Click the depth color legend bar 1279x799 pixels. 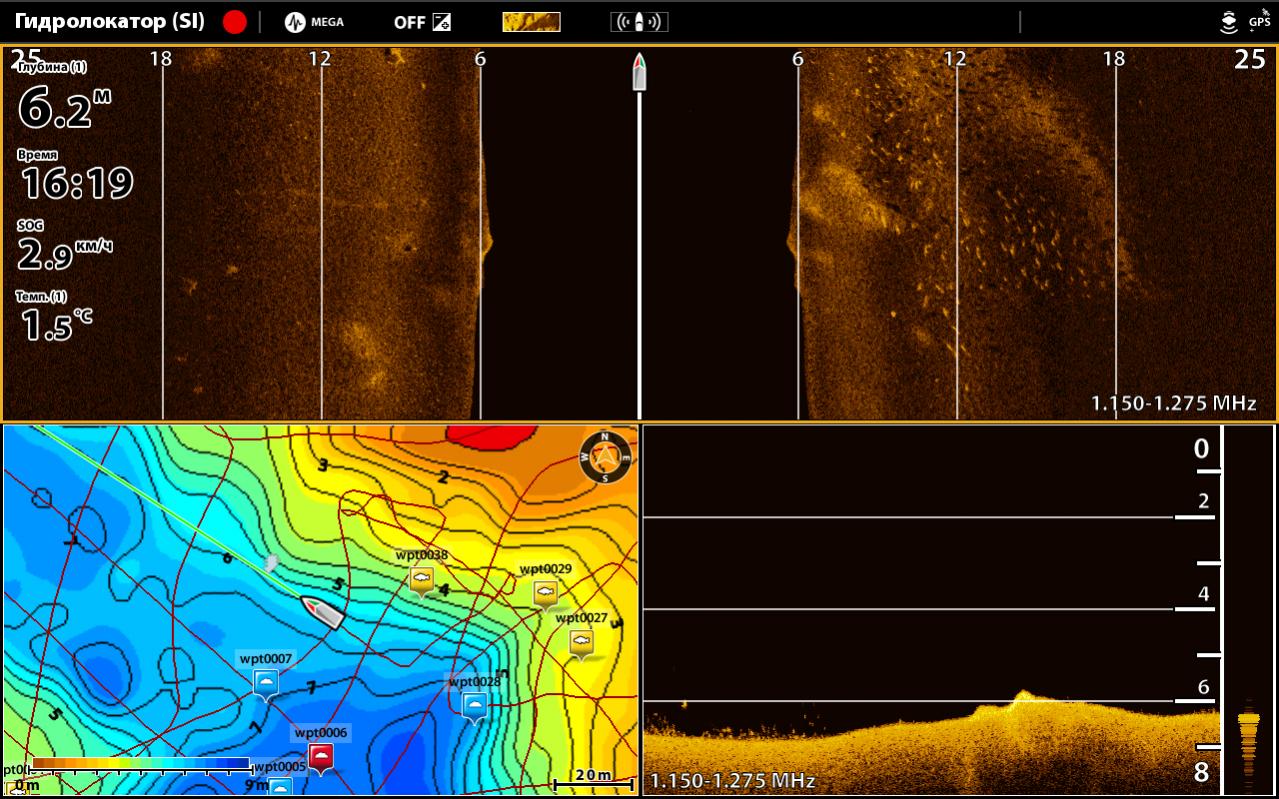tap(140, 764)
